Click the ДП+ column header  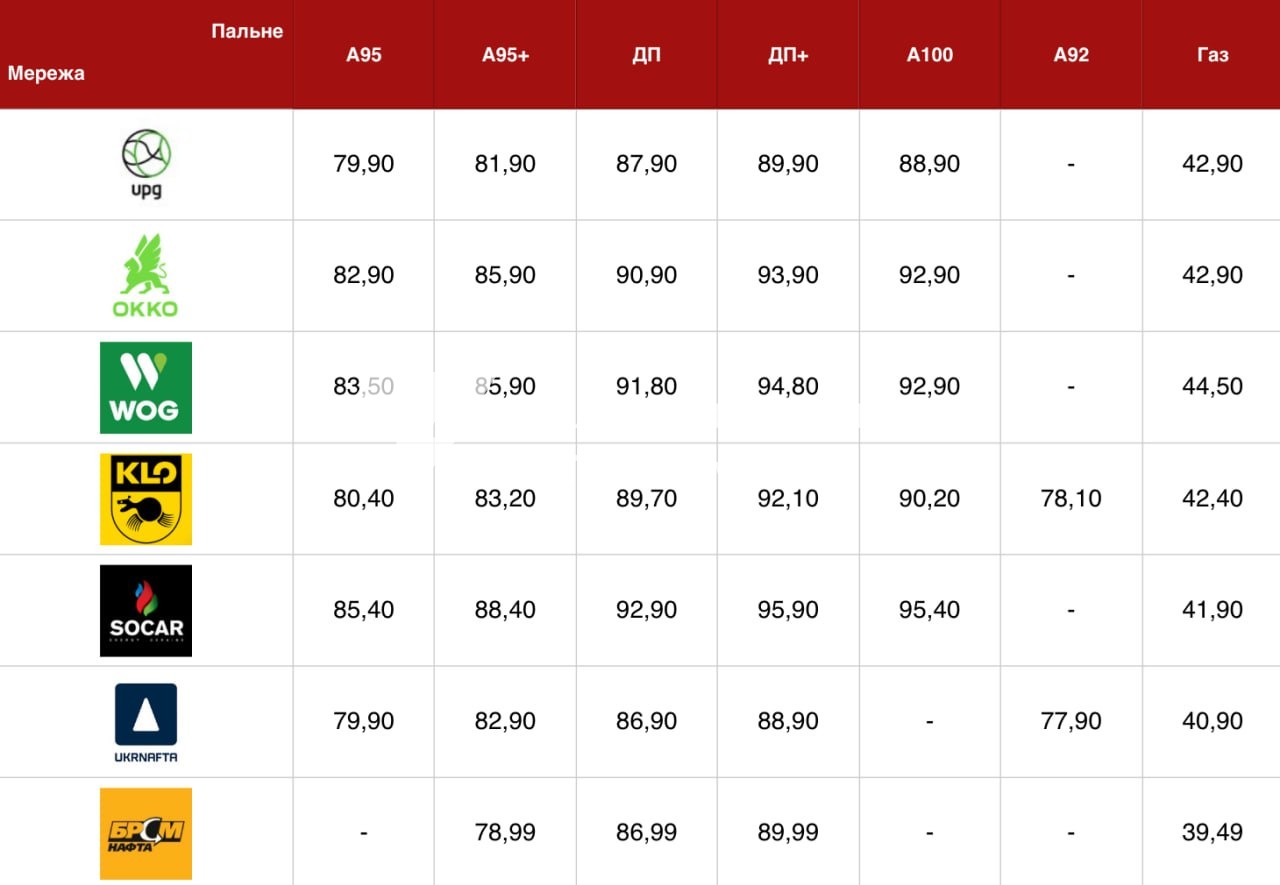click(x=788, y=55)
